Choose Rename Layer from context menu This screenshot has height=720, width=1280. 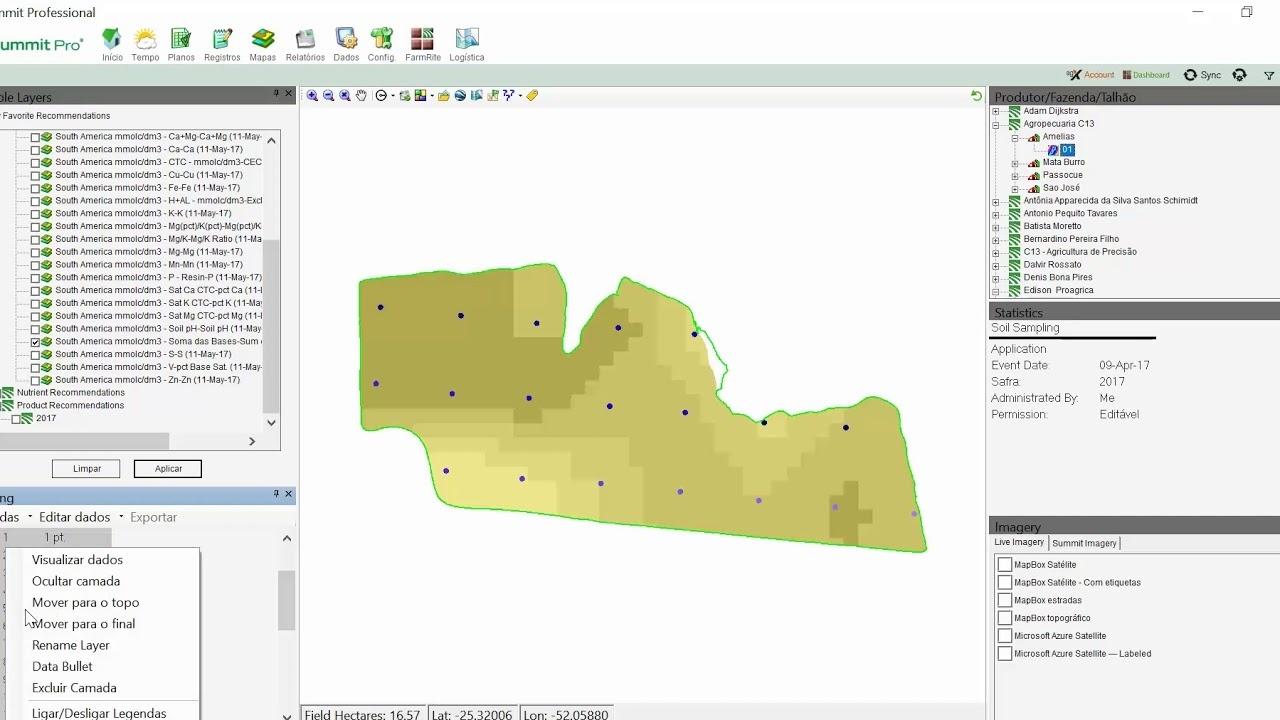pos(71,645)
